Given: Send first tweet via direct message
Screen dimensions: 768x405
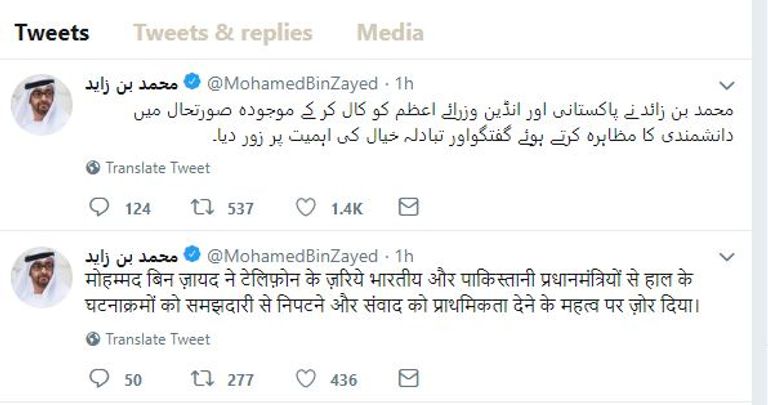Looking at the screenshot, I should (x=408, y=208).
